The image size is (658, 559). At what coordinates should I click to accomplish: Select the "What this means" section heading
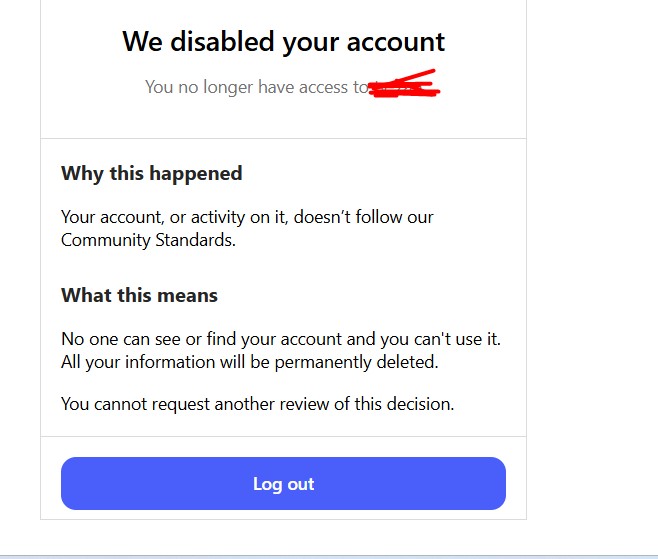(139, 295)
